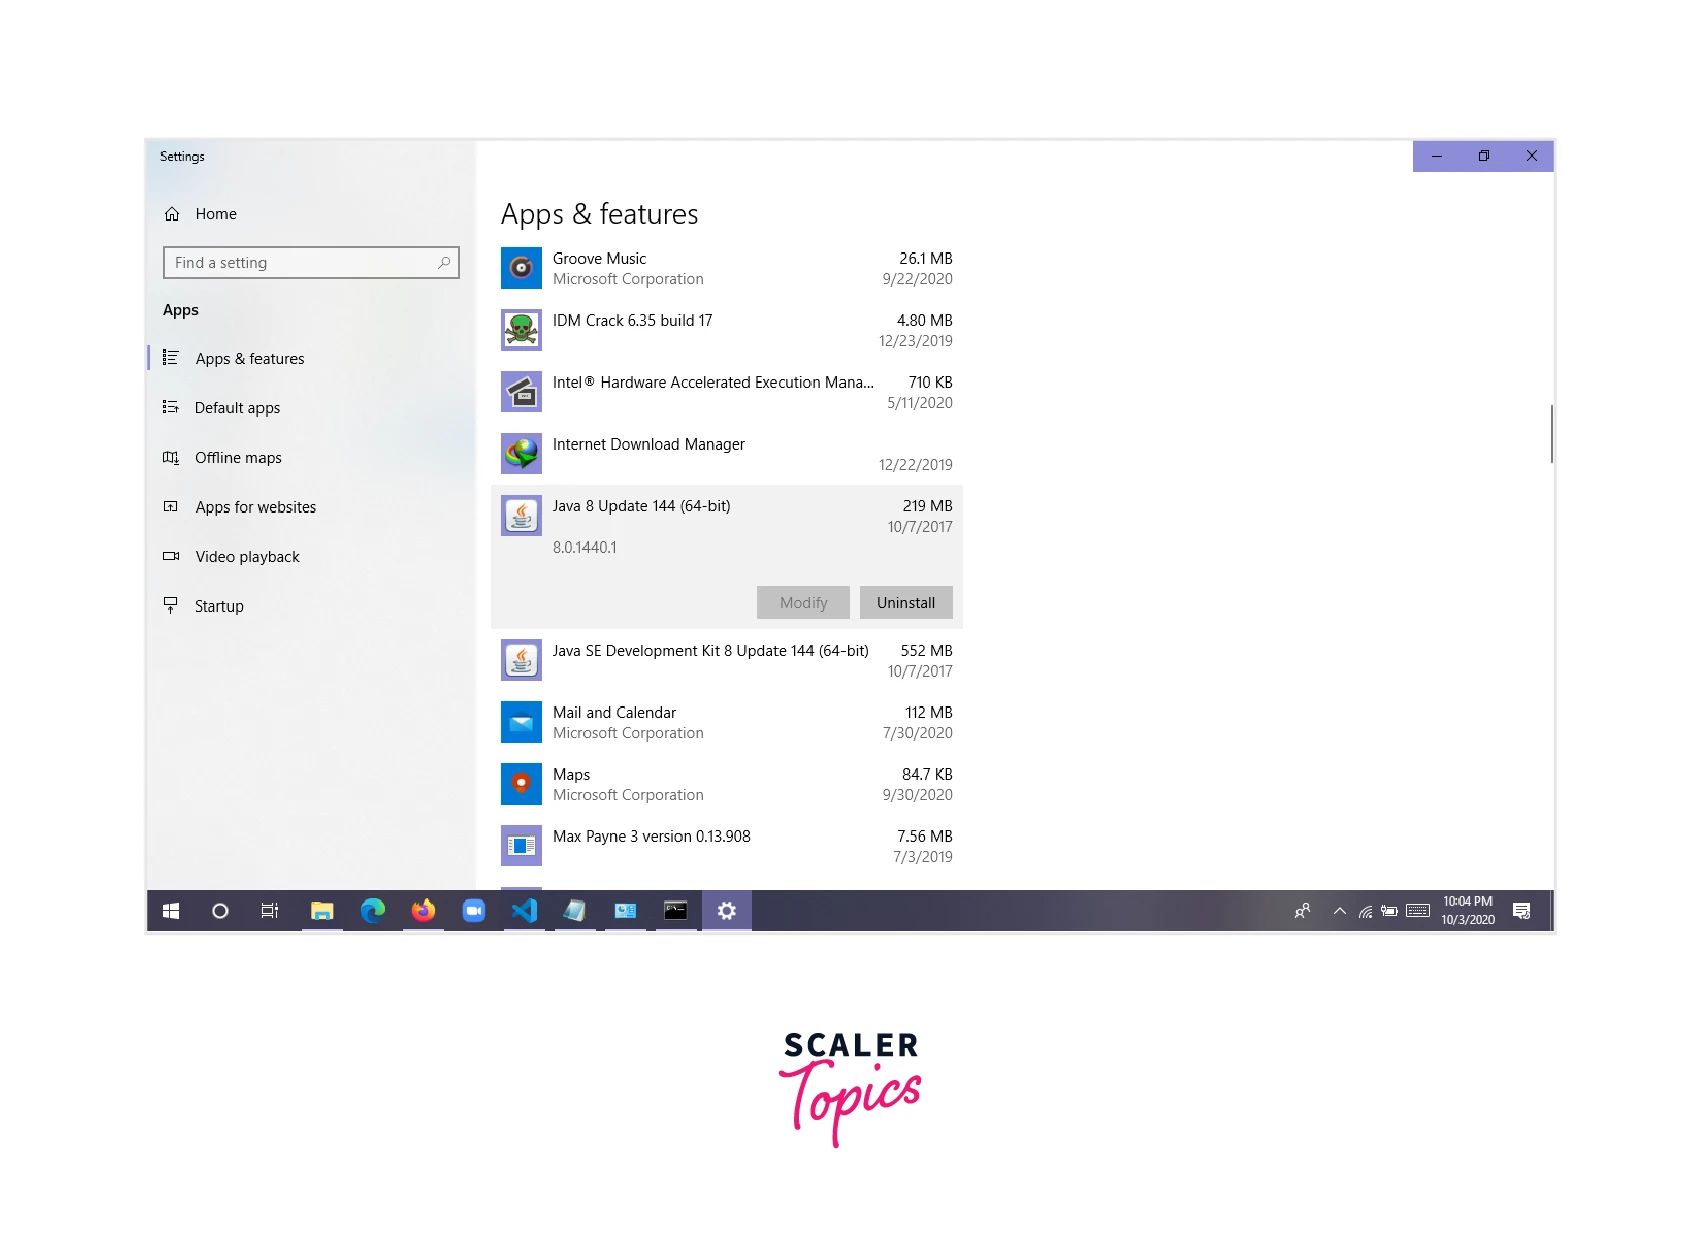Uninstall Java 8 Update 144
This screenshot has height=1245, width=1700.
pos(905,603)
